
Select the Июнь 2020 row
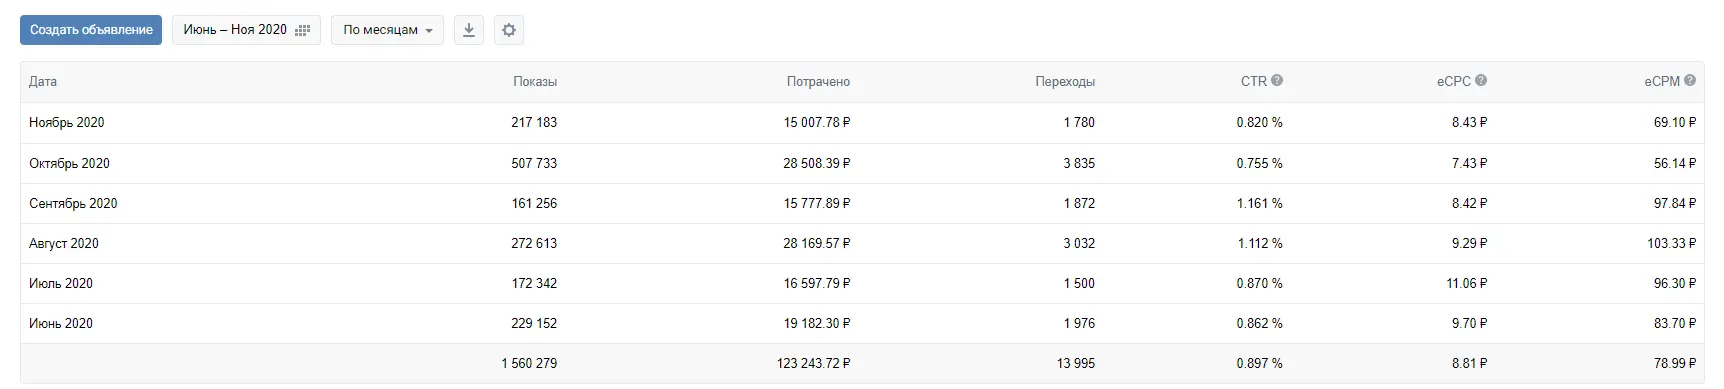tap(862, 323)
